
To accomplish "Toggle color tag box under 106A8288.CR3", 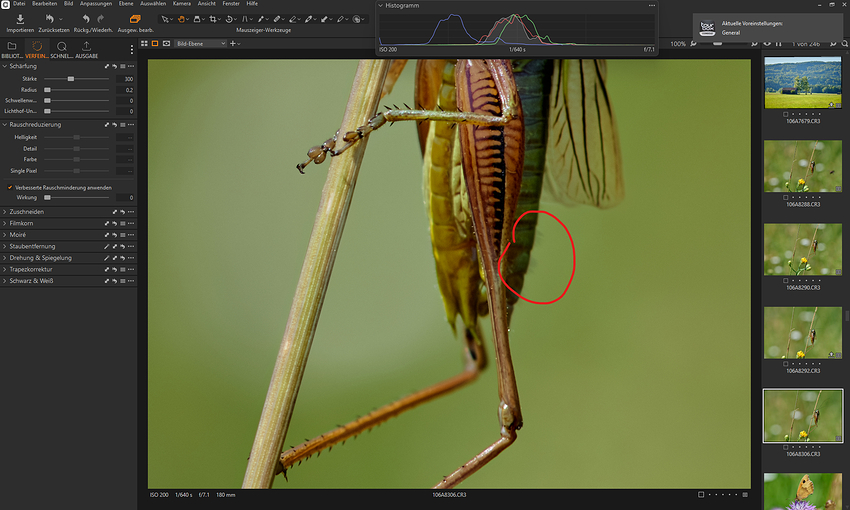I will coord(785,197).
